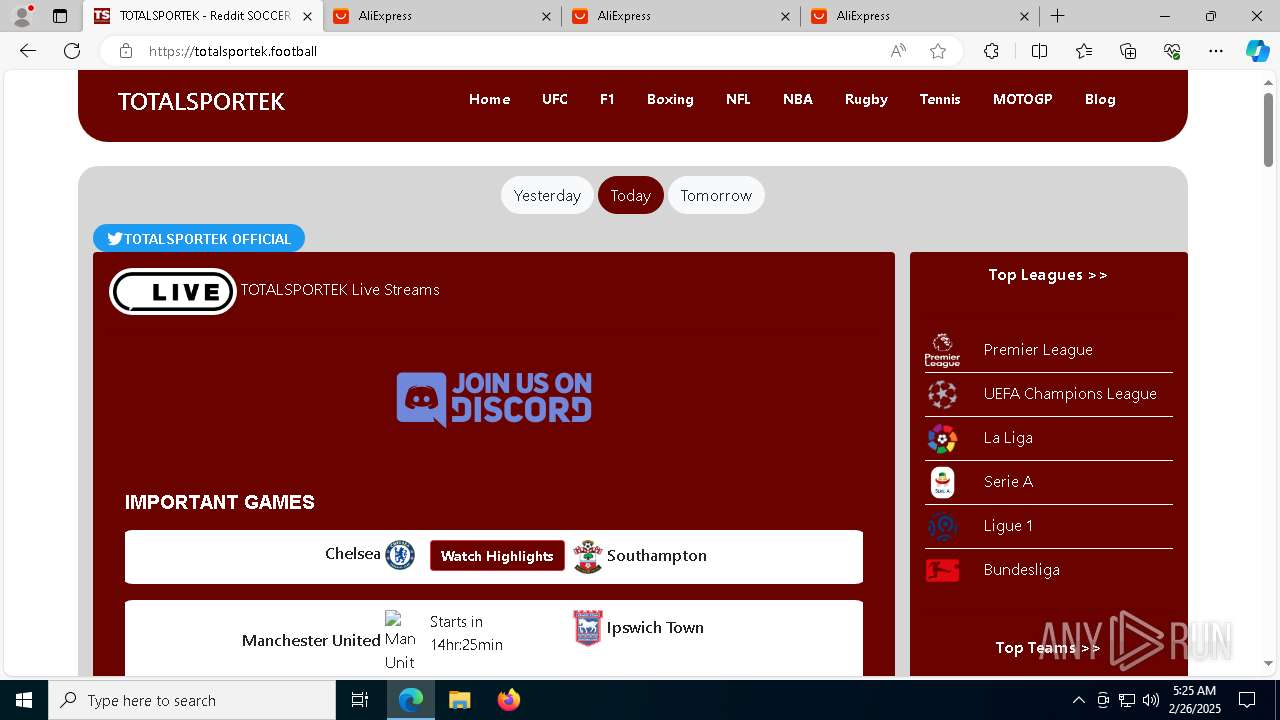Click the browser Back arrow
The image size is (1280, 720).
[x=28, y=51]
